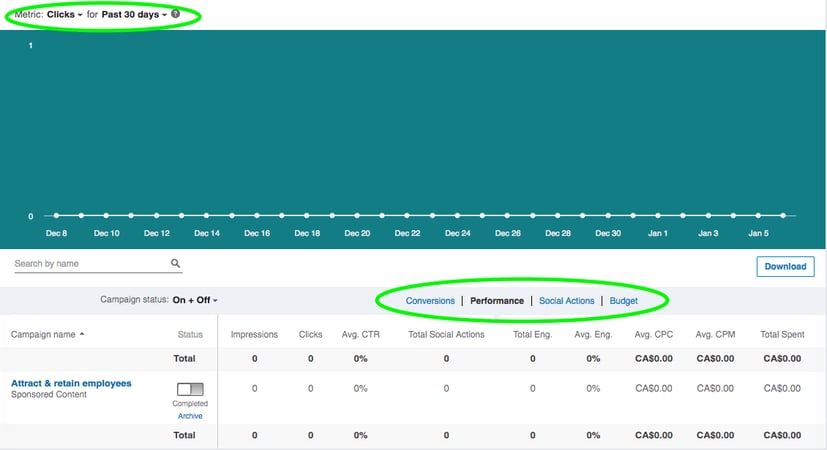The height and width of the screenshot is (450, 827).
Task: Click the Avg. CTR column header
Action: tap(360, 334)
